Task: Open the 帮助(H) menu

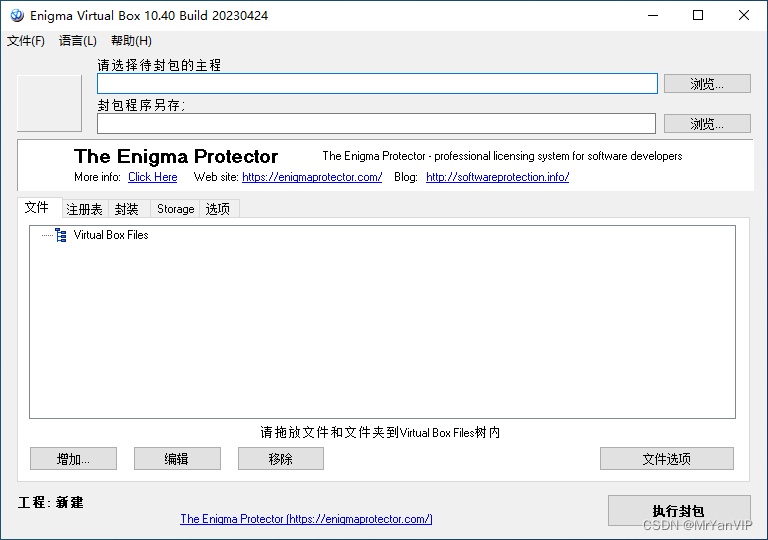Action: 131,41
